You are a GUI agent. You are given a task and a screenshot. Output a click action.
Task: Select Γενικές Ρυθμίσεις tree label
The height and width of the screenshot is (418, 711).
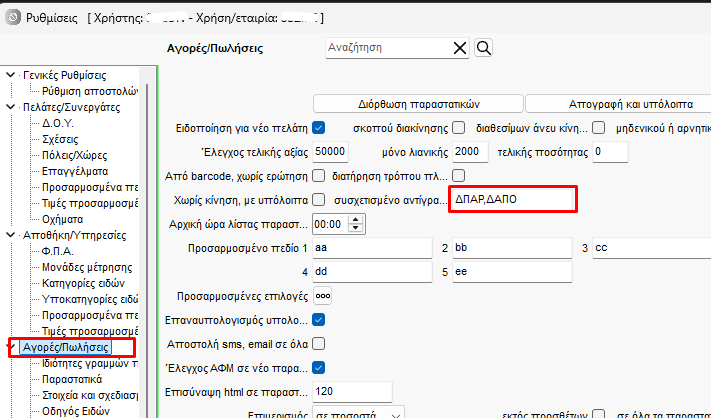point(64,75)
